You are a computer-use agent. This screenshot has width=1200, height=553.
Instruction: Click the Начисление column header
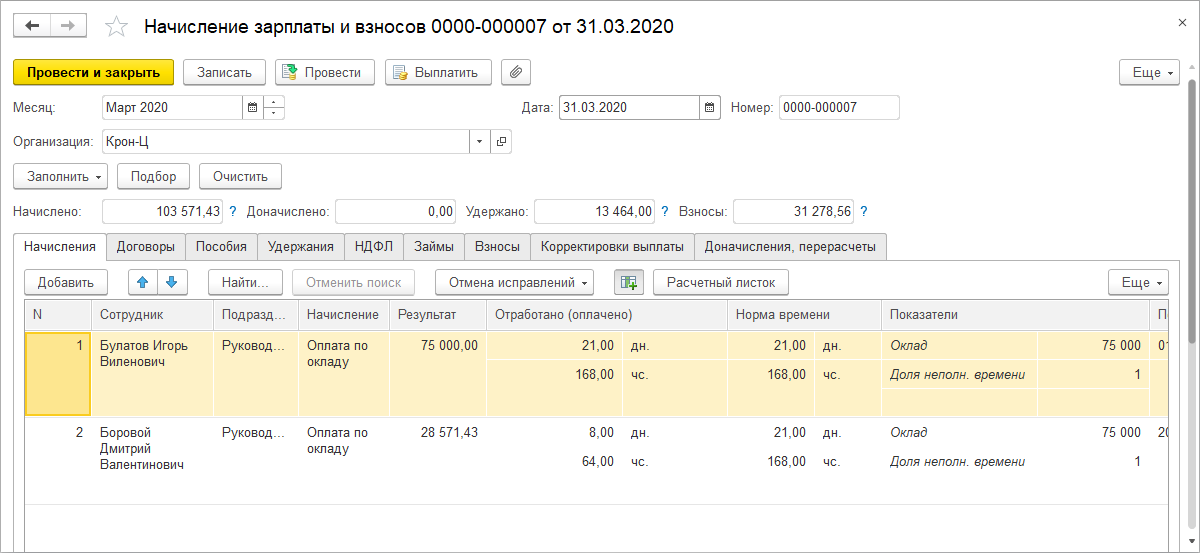[344, 315]
